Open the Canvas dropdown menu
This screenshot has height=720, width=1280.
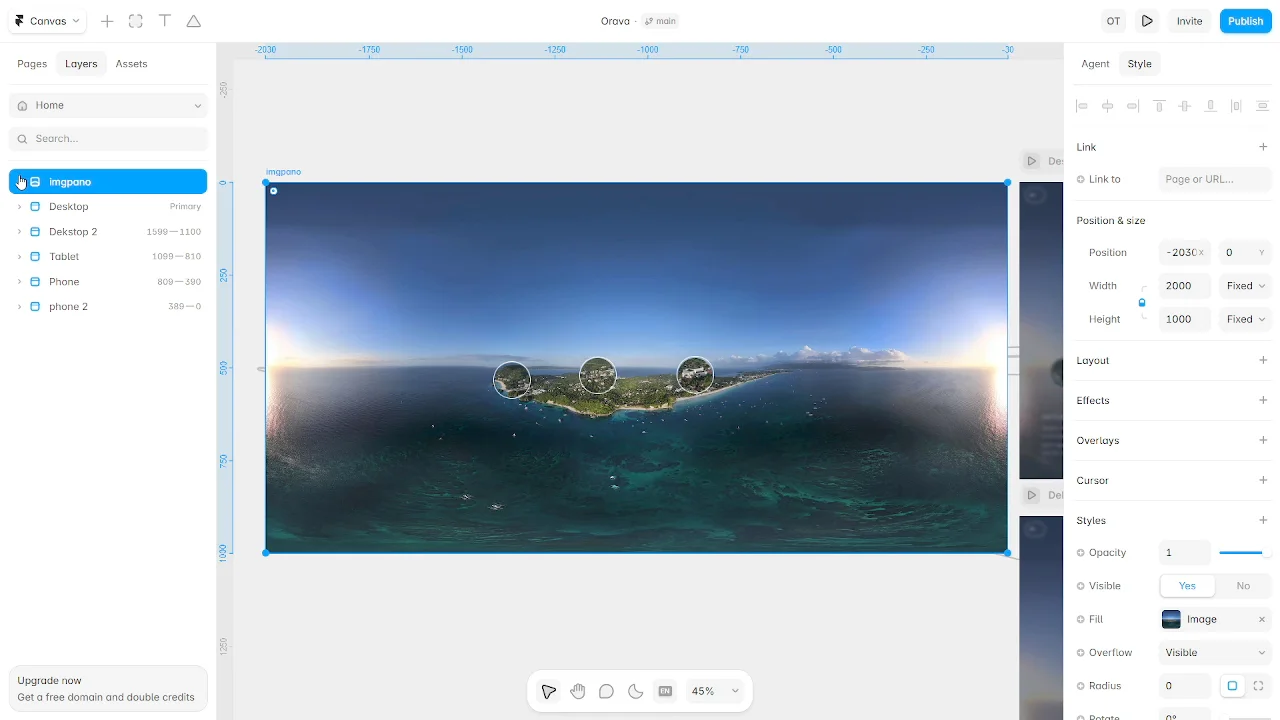pos(48,21)
